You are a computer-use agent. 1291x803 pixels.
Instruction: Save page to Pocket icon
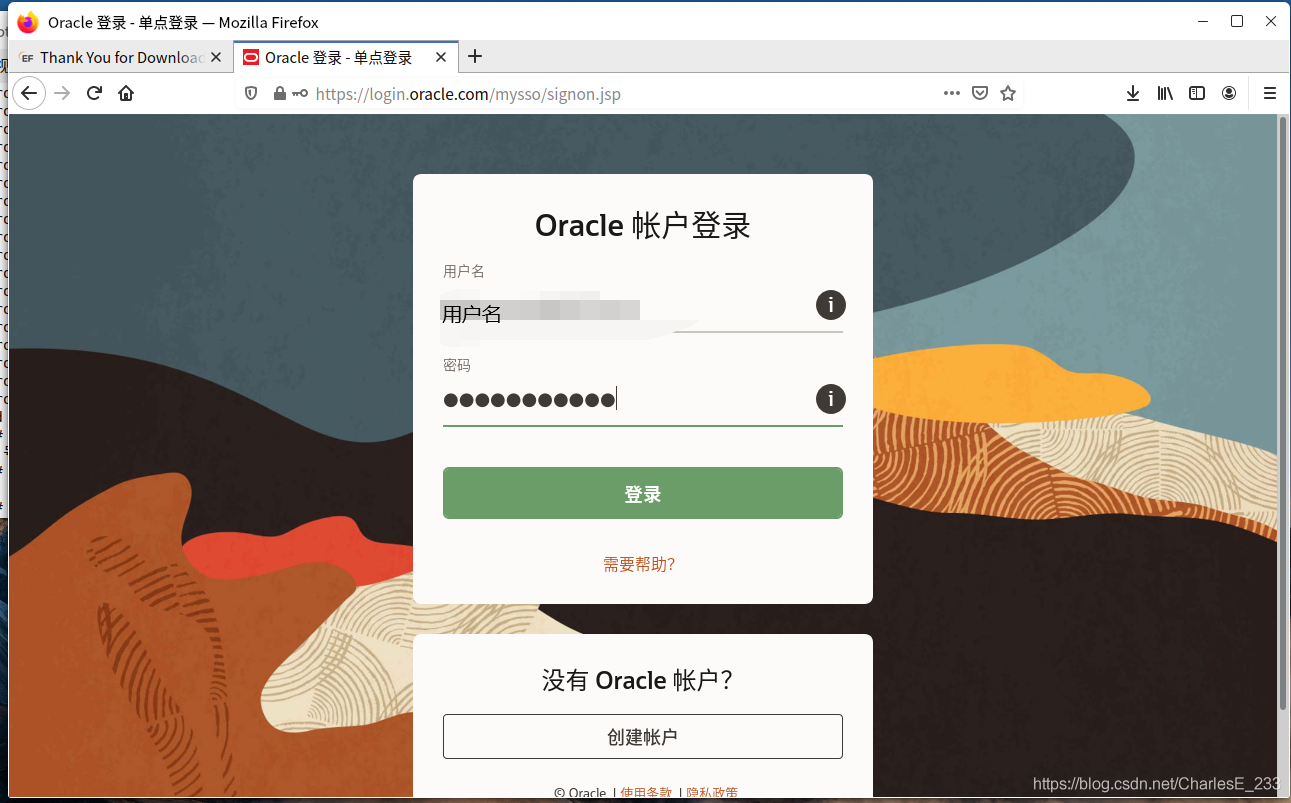click(x=981, y=93)
